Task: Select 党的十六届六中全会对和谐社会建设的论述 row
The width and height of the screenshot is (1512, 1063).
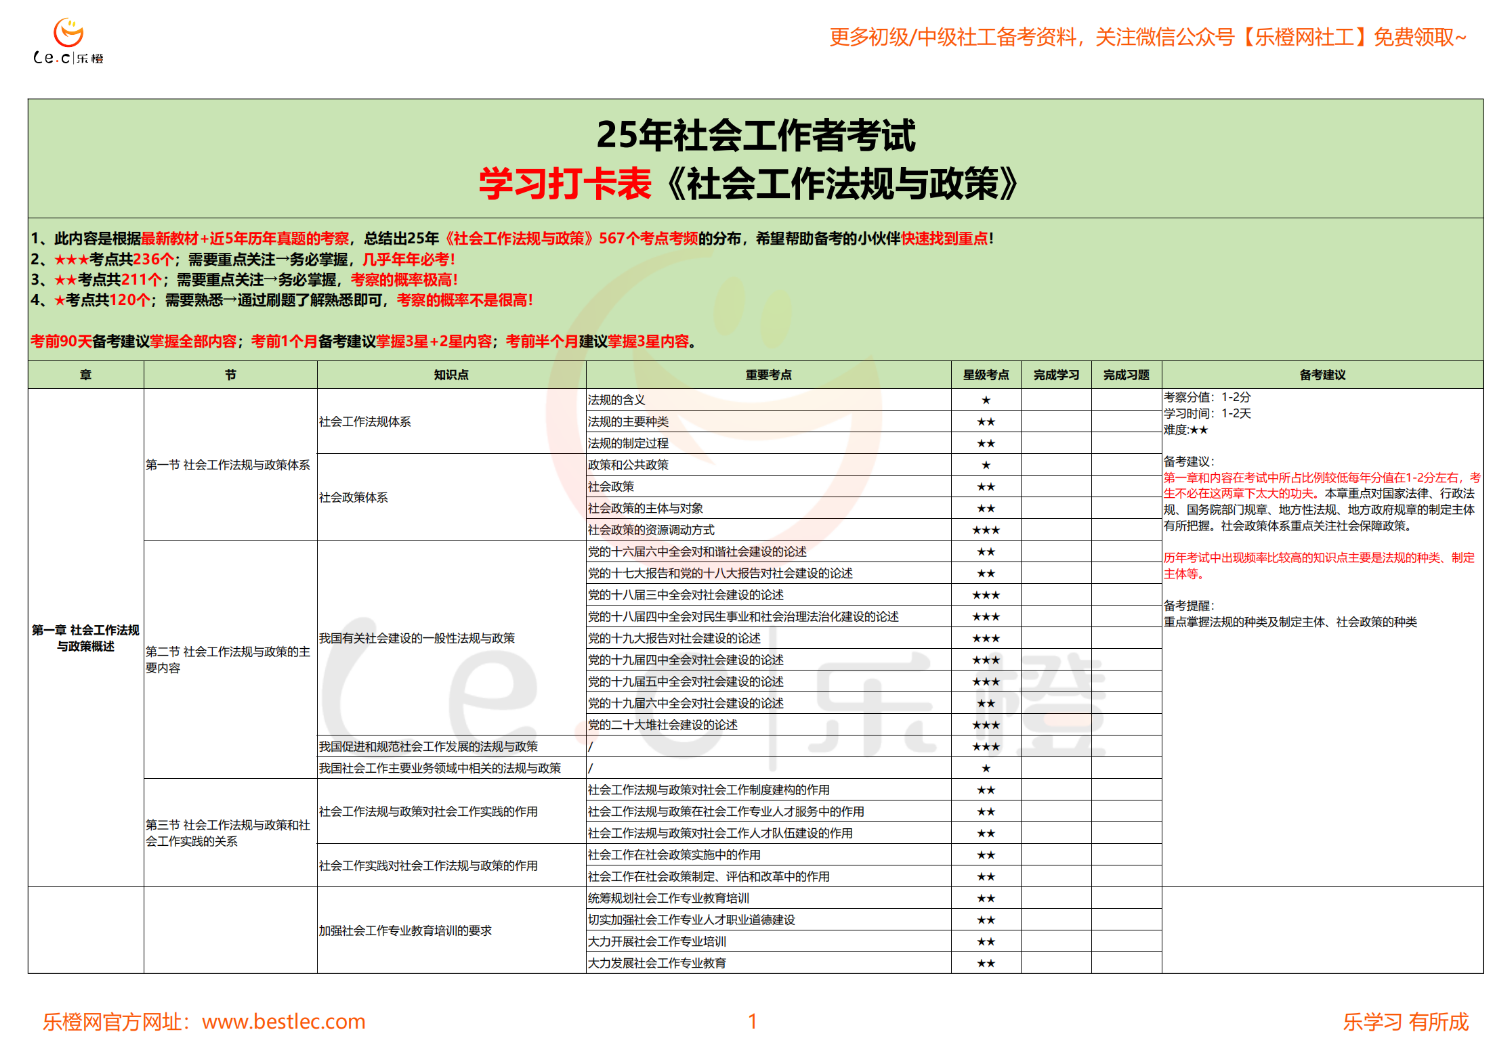Action: 769,552
